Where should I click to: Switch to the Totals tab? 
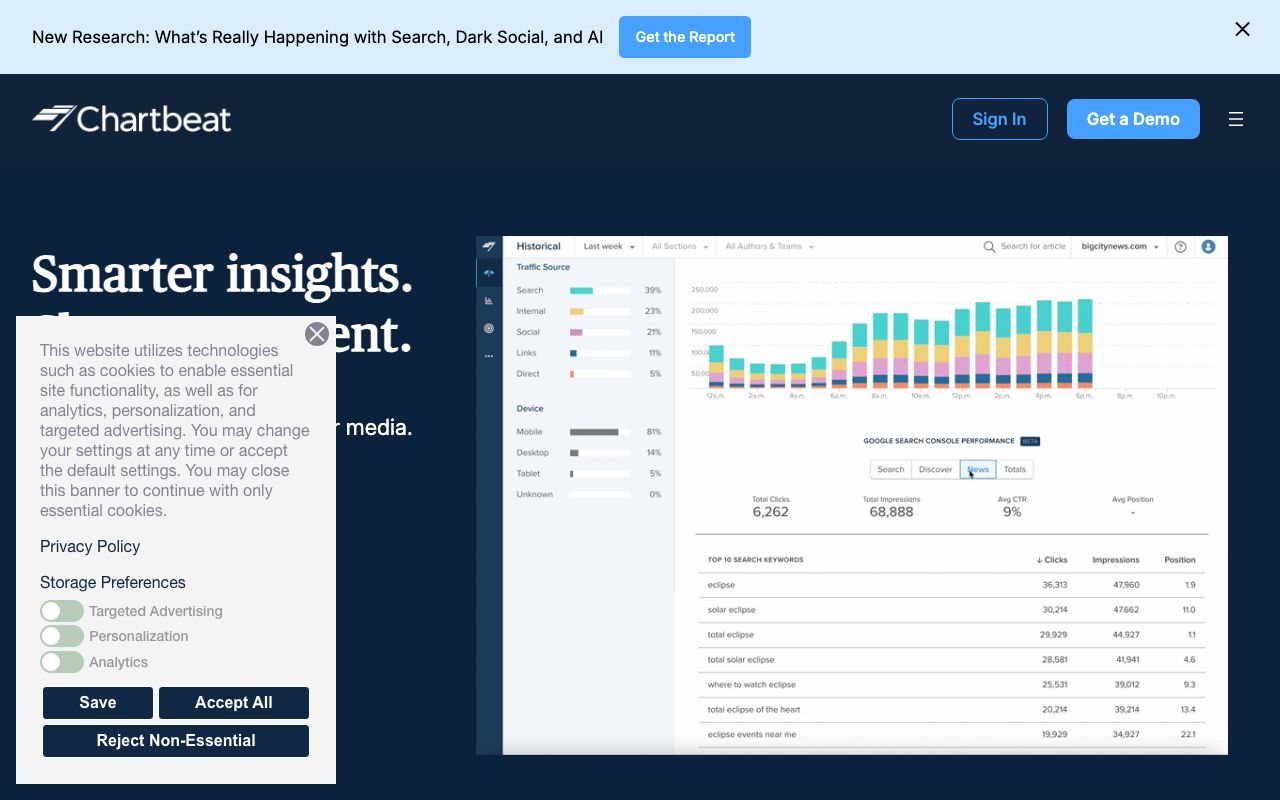point(1015,469)
